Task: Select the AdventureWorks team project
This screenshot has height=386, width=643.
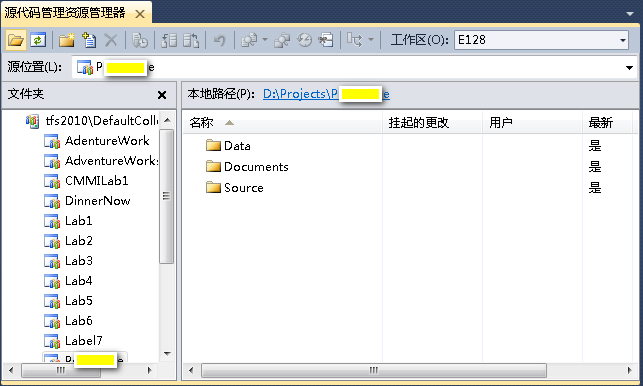Action: pyautogui.click(x=111, y=161)
